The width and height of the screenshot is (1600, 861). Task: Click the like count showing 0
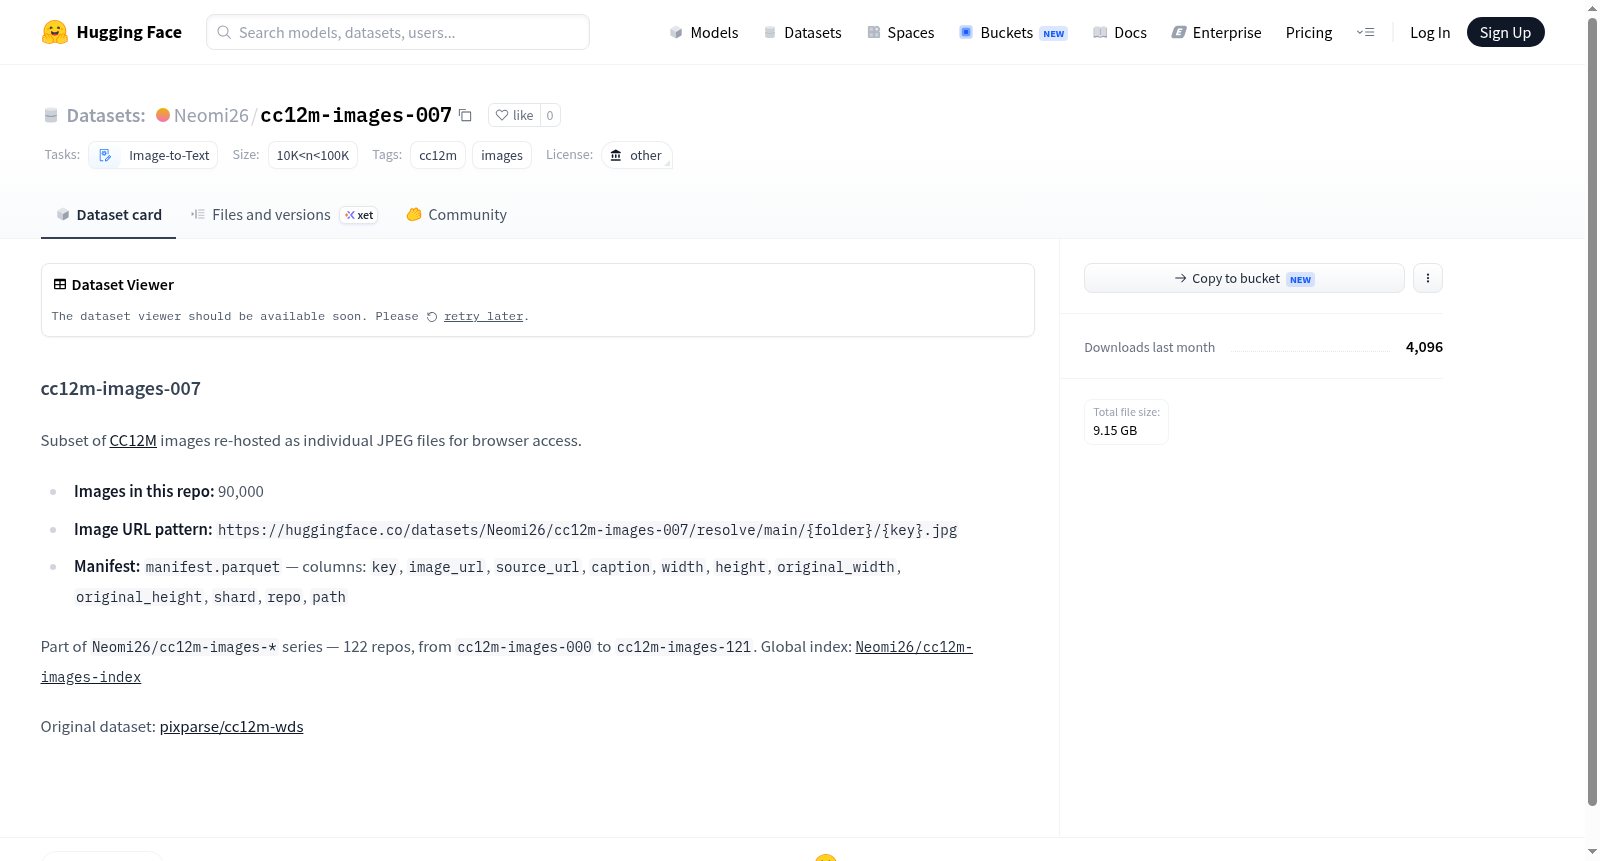tap(550, 115)
